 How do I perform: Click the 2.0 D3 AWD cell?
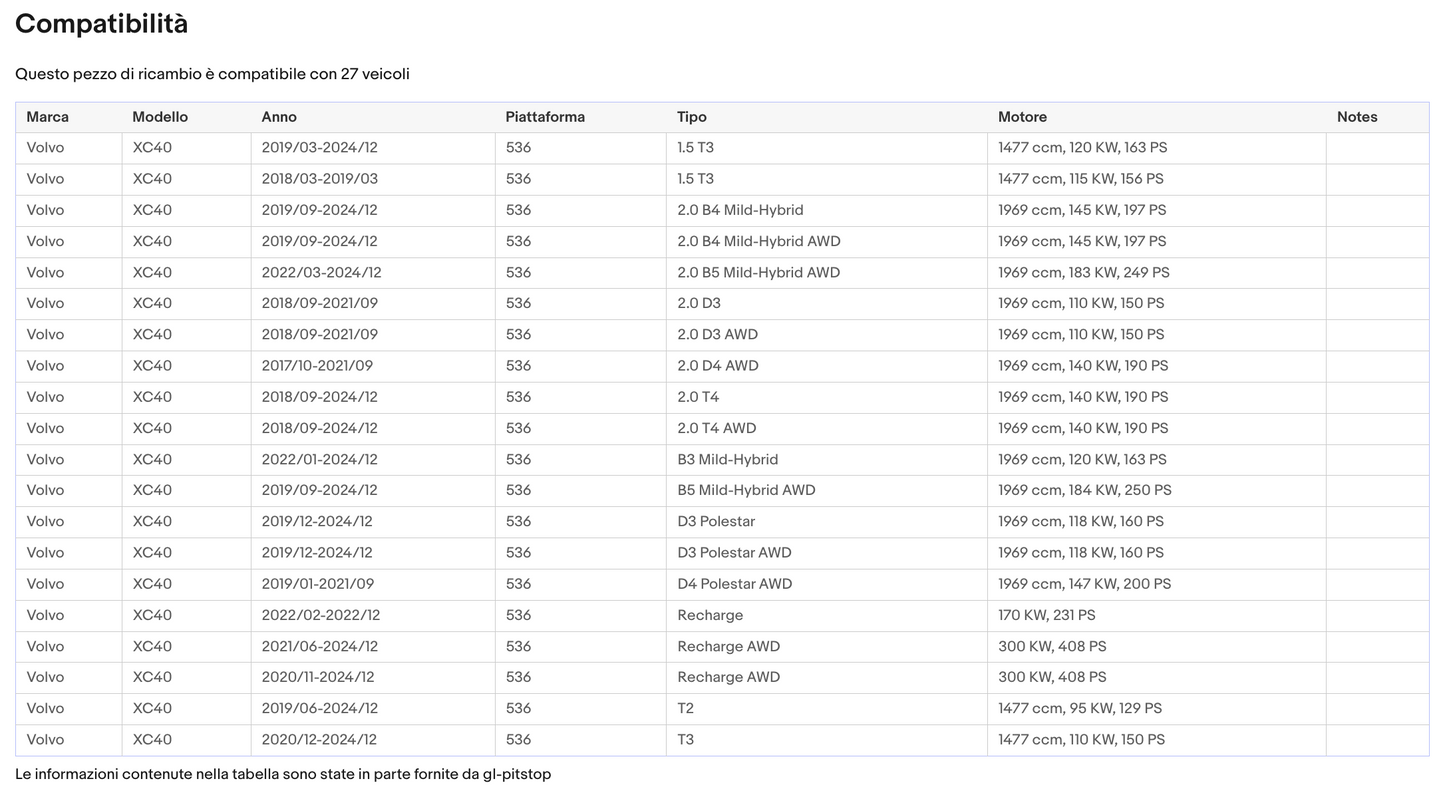[x=827, y=335]
